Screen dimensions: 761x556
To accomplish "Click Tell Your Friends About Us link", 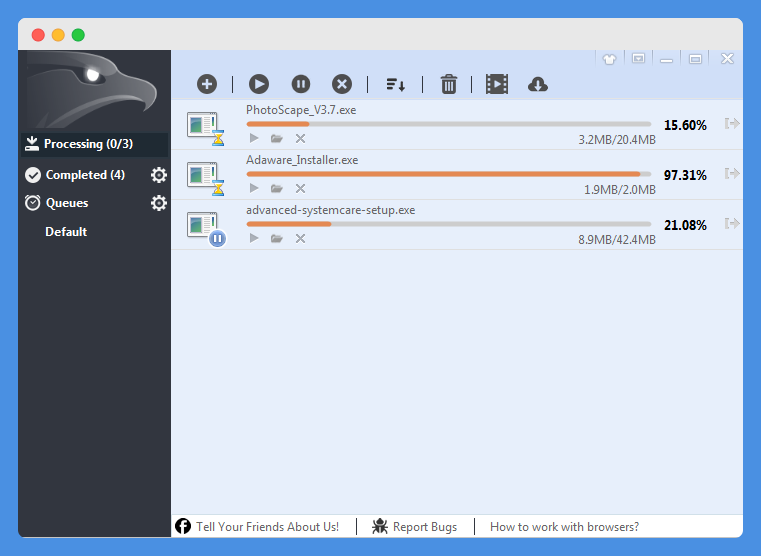I will [x=257, y=526].
